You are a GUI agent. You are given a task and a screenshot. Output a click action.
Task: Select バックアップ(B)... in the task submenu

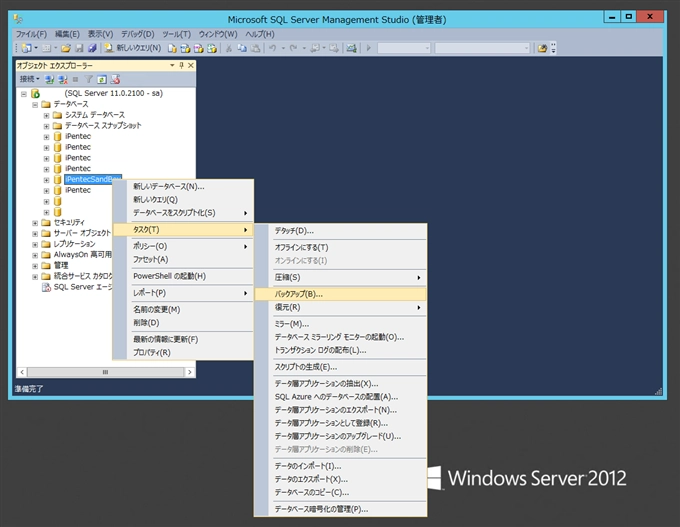tap(299, 294)
